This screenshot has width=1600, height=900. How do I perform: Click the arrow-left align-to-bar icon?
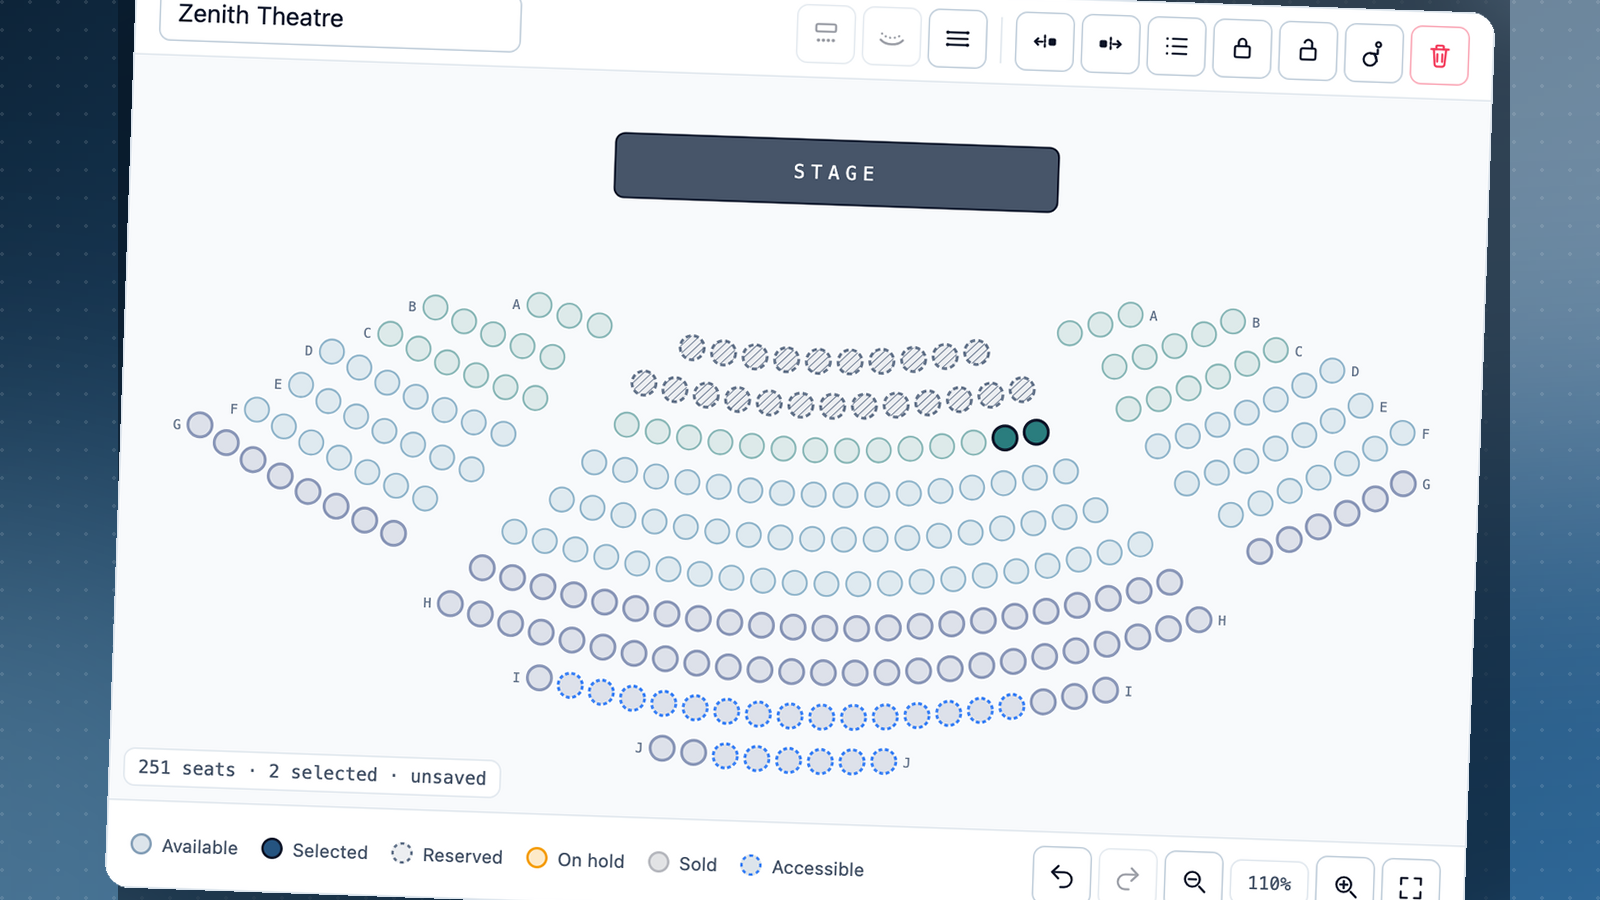click(1045, 42)
